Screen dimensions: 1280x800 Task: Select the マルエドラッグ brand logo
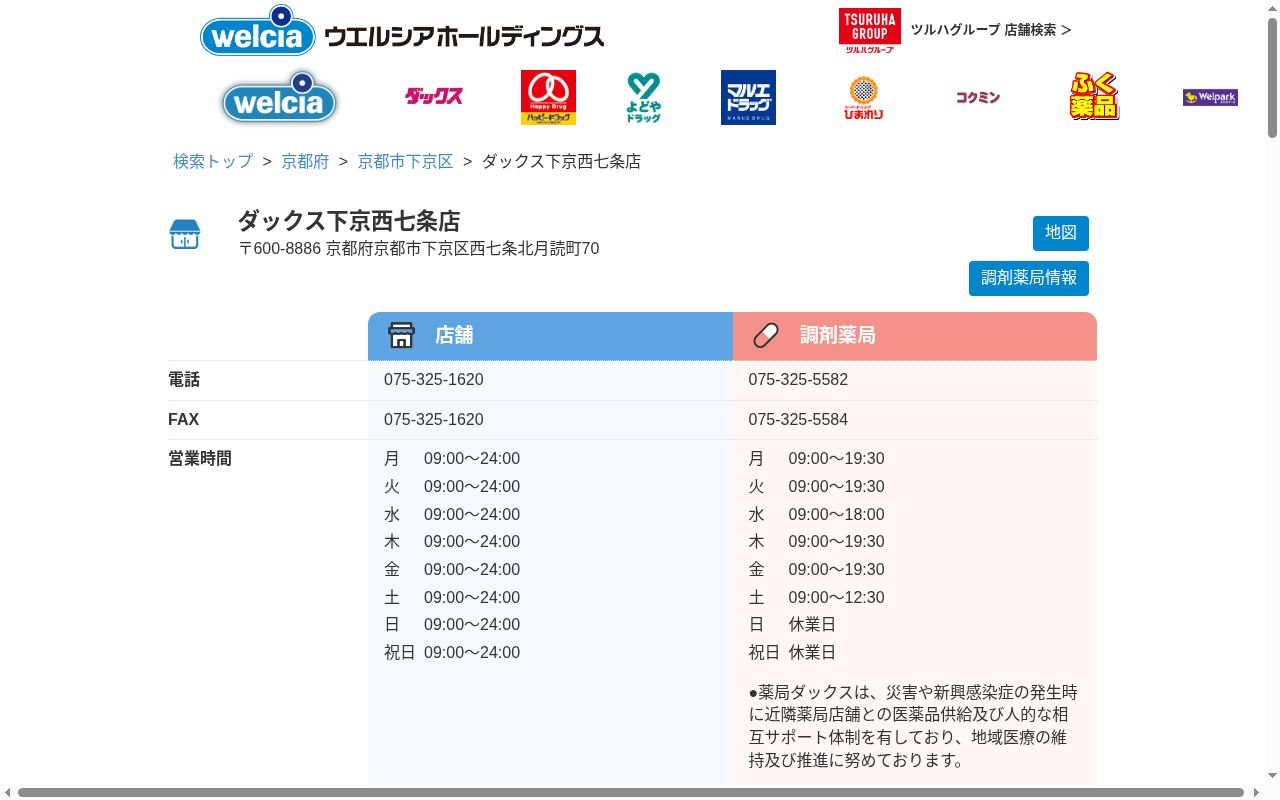tap(748, 97)
